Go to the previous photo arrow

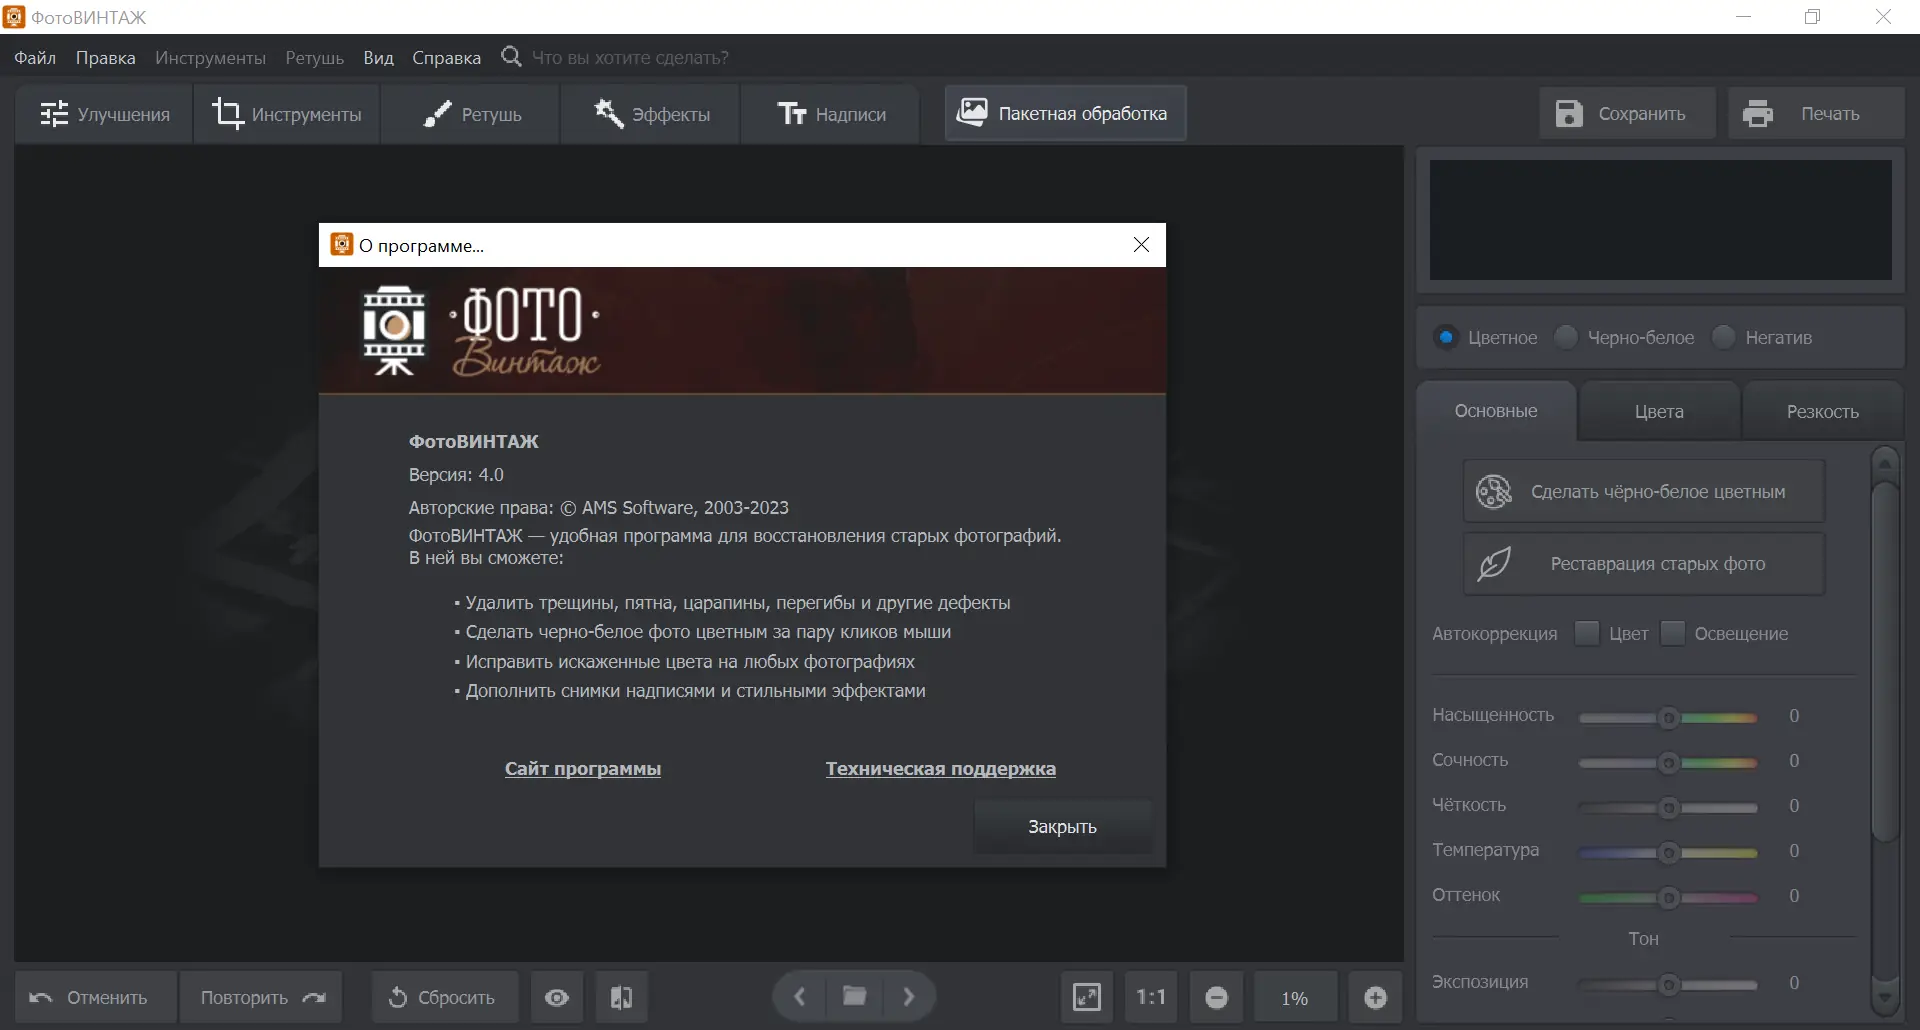(800, 996)
